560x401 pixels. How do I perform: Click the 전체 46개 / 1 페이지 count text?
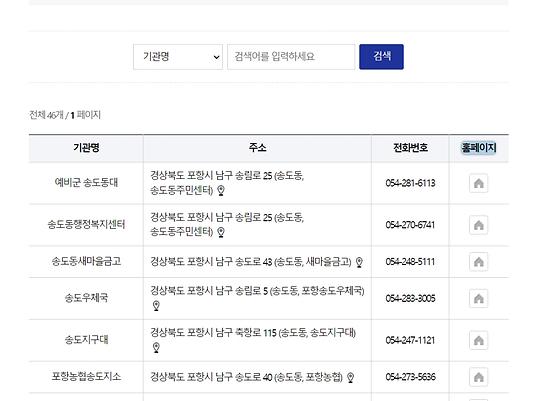coord(65,115)
